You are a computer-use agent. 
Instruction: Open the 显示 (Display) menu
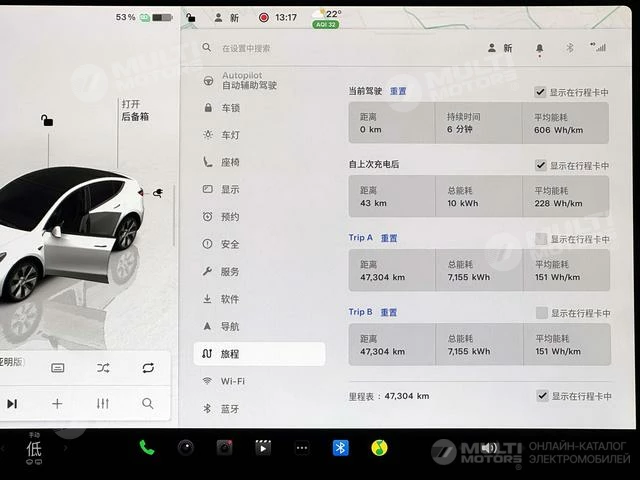point(222,189)
